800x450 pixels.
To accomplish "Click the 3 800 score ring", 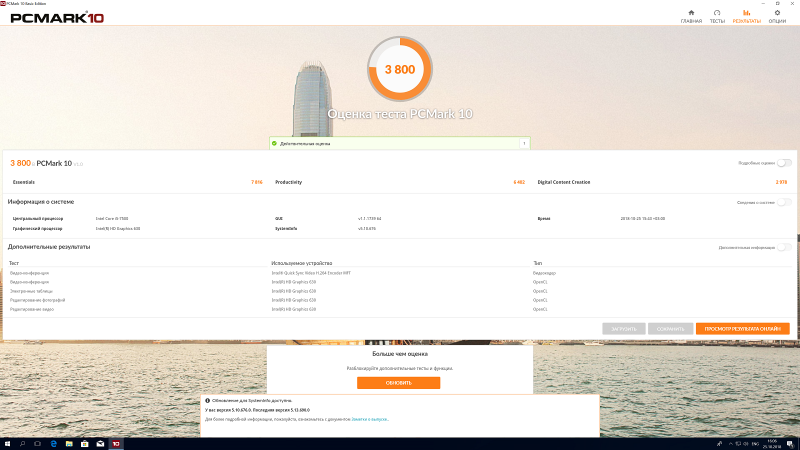I will [x=399, y=69].
